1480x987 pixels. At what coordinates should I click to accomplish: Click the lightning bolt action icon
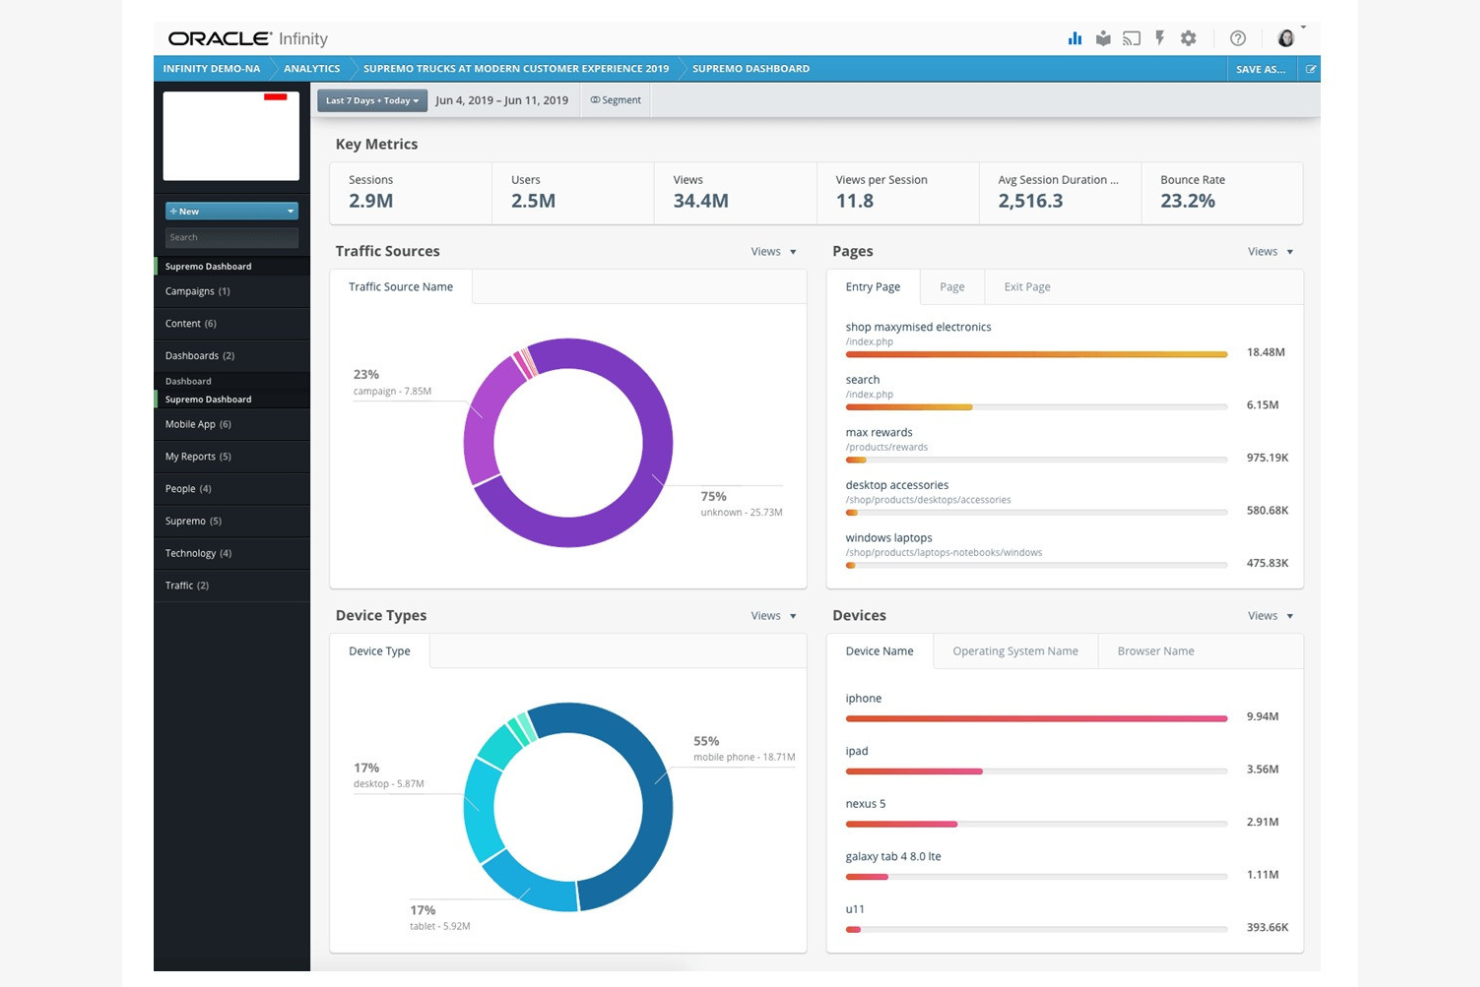pos(1160,39)
